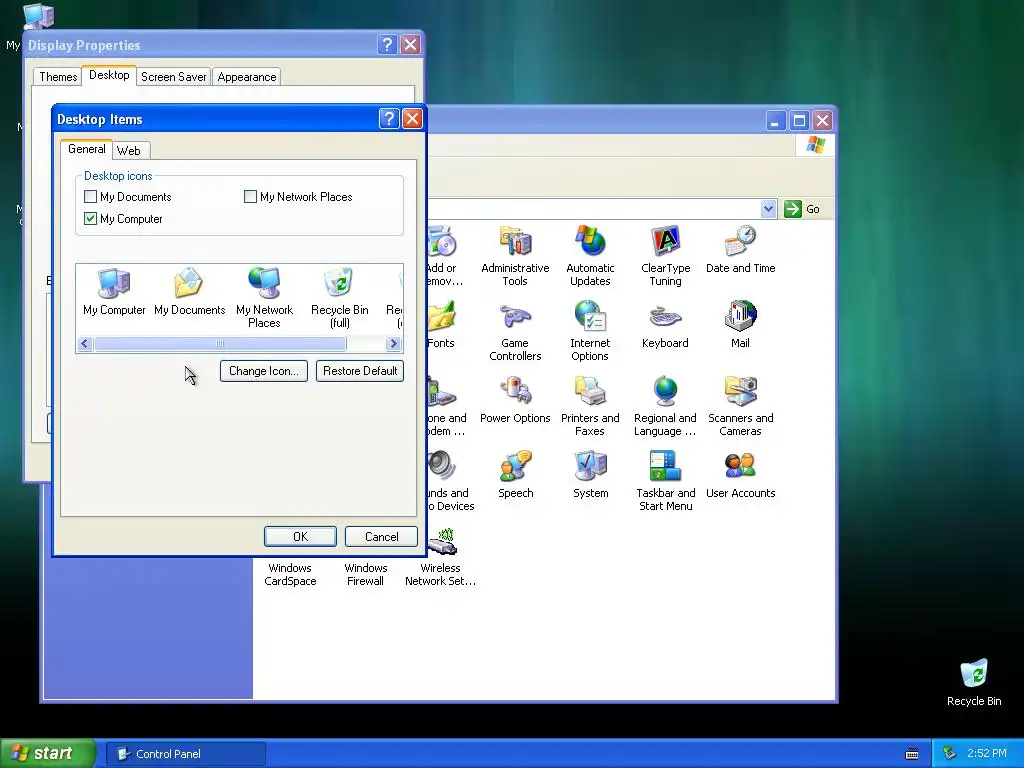Uncheck My Computer desktop icon checkbox

click(91, 219)
